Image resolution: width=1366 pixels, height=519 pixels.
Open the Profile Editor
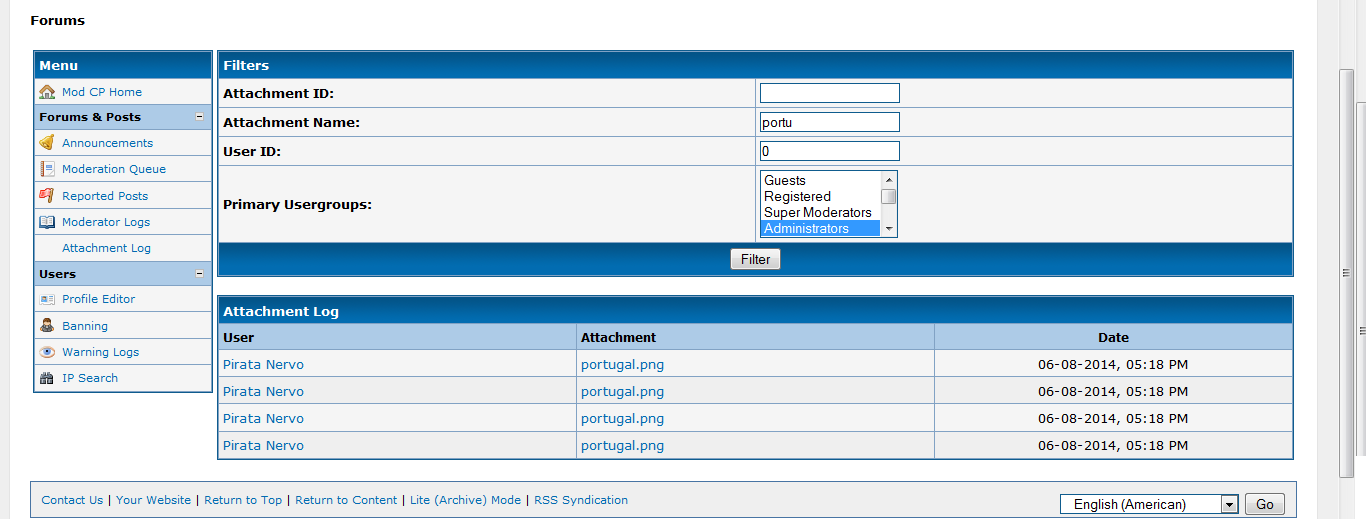point(98,299)
